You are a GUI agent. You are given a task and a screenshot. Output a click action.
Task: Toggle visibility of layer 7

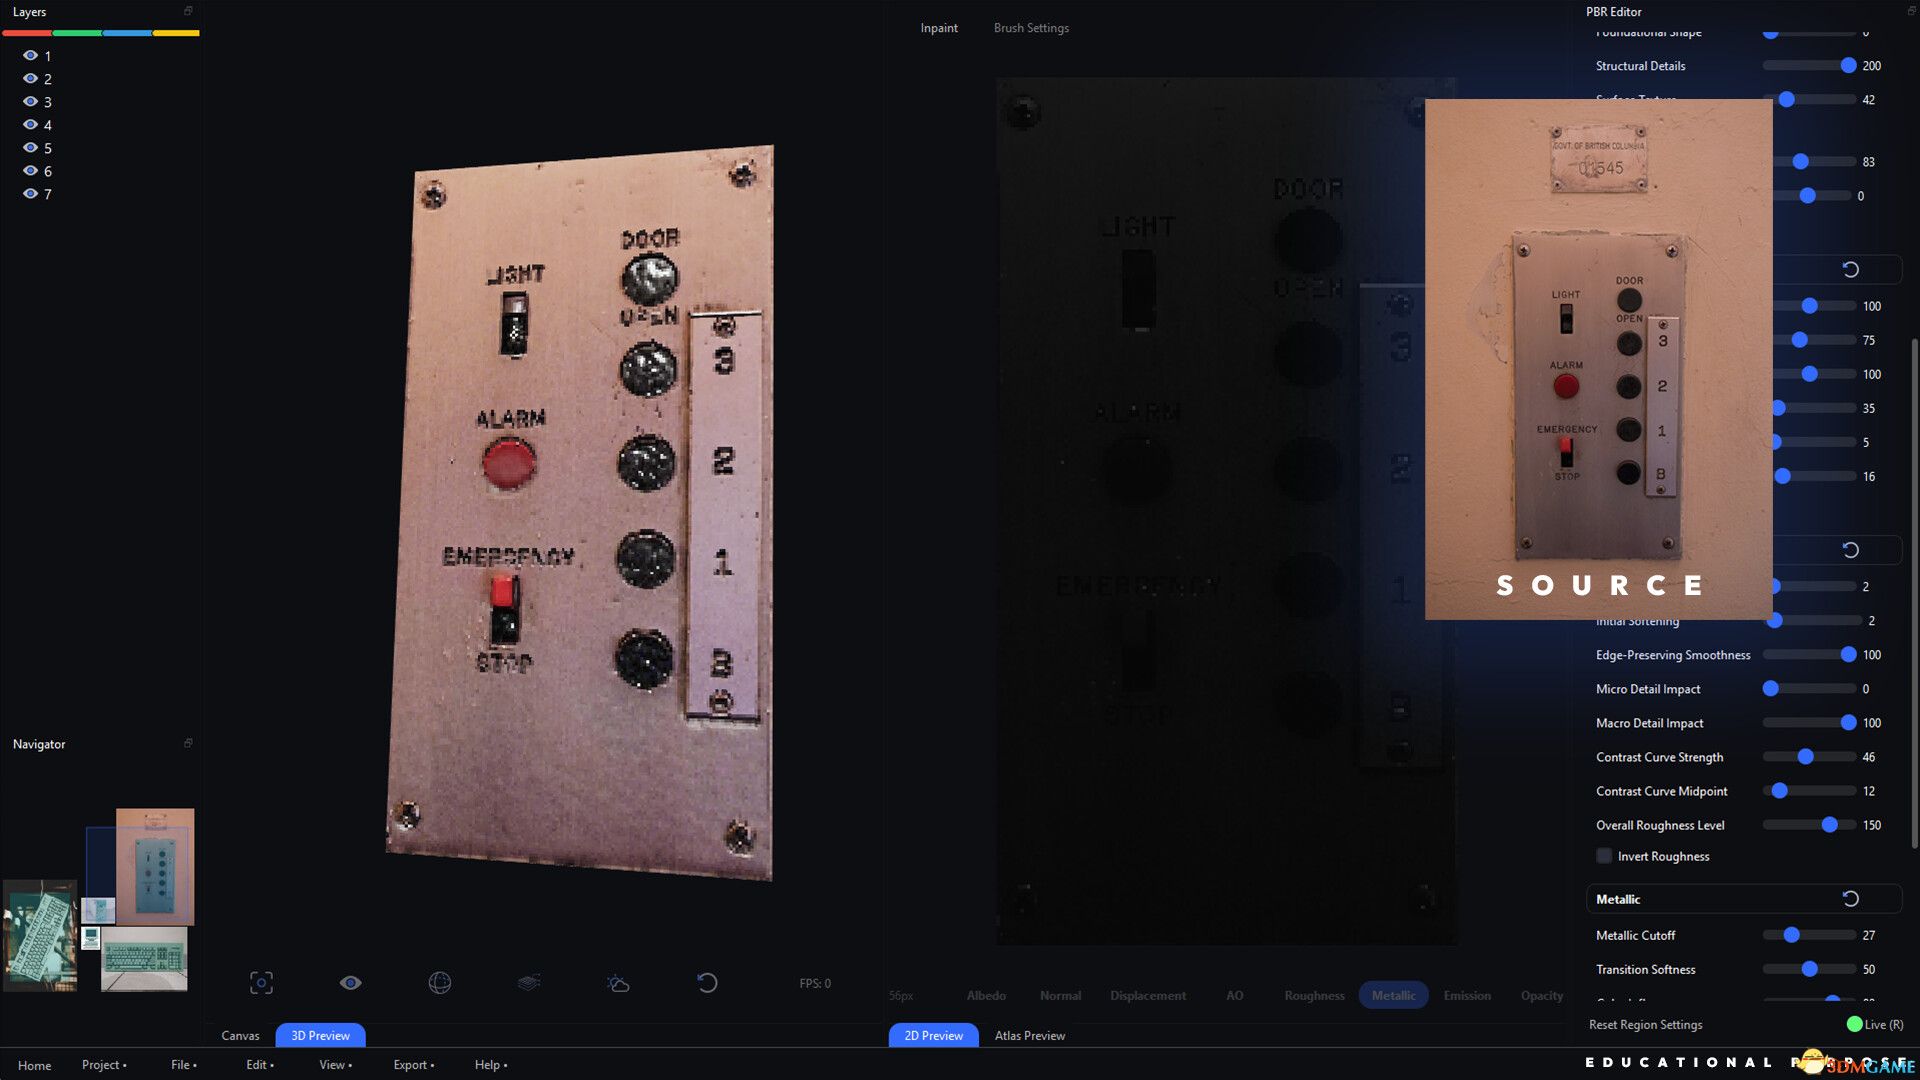click(x=29, y=193)
